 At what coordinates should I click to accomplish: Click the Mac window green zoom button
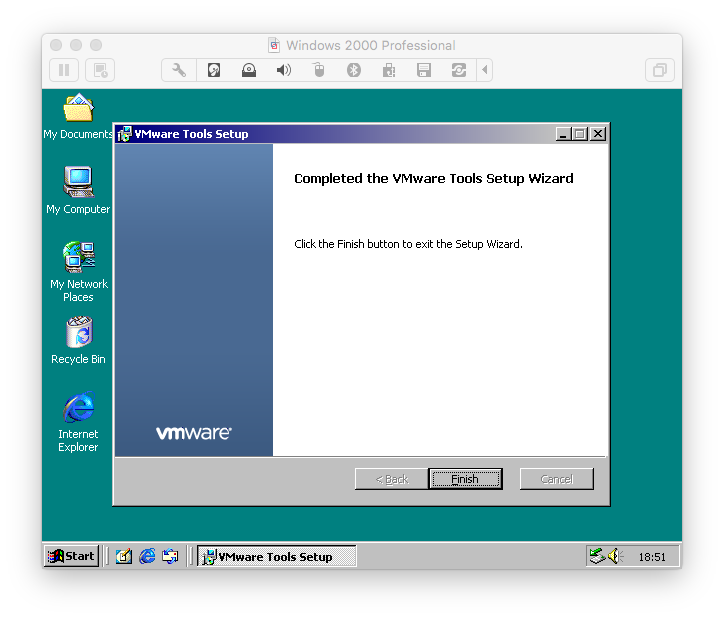tap(96, 45)
